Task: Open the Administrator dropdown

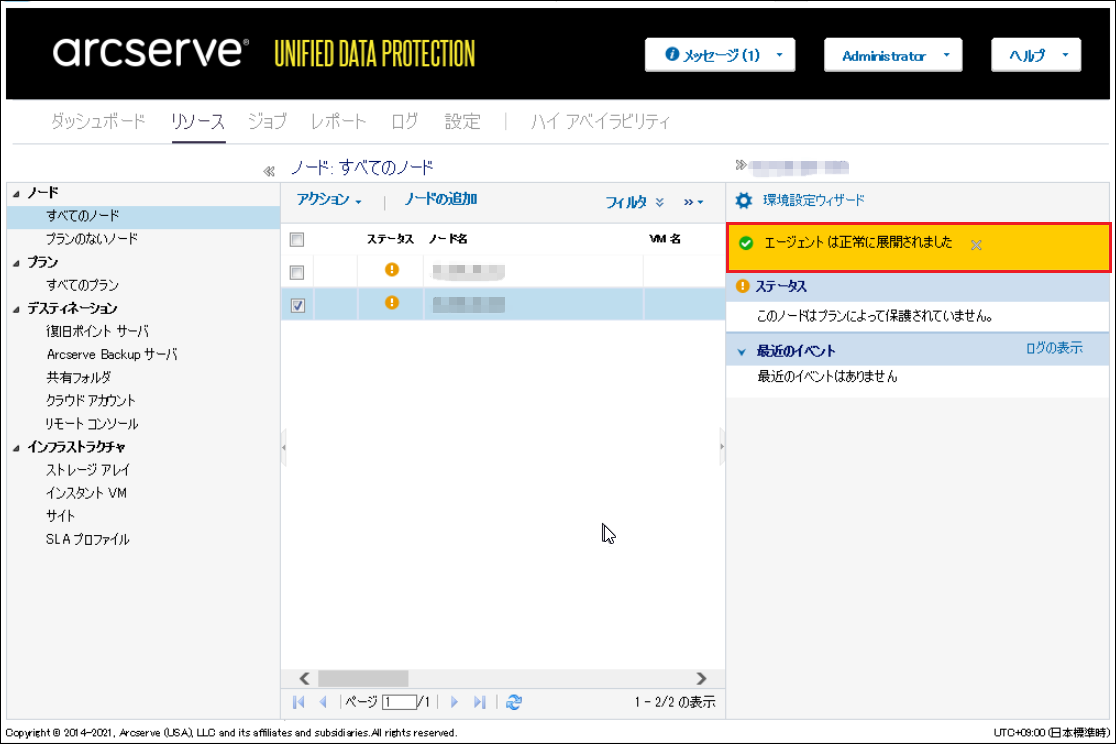Action: click(x=892, y=56)
